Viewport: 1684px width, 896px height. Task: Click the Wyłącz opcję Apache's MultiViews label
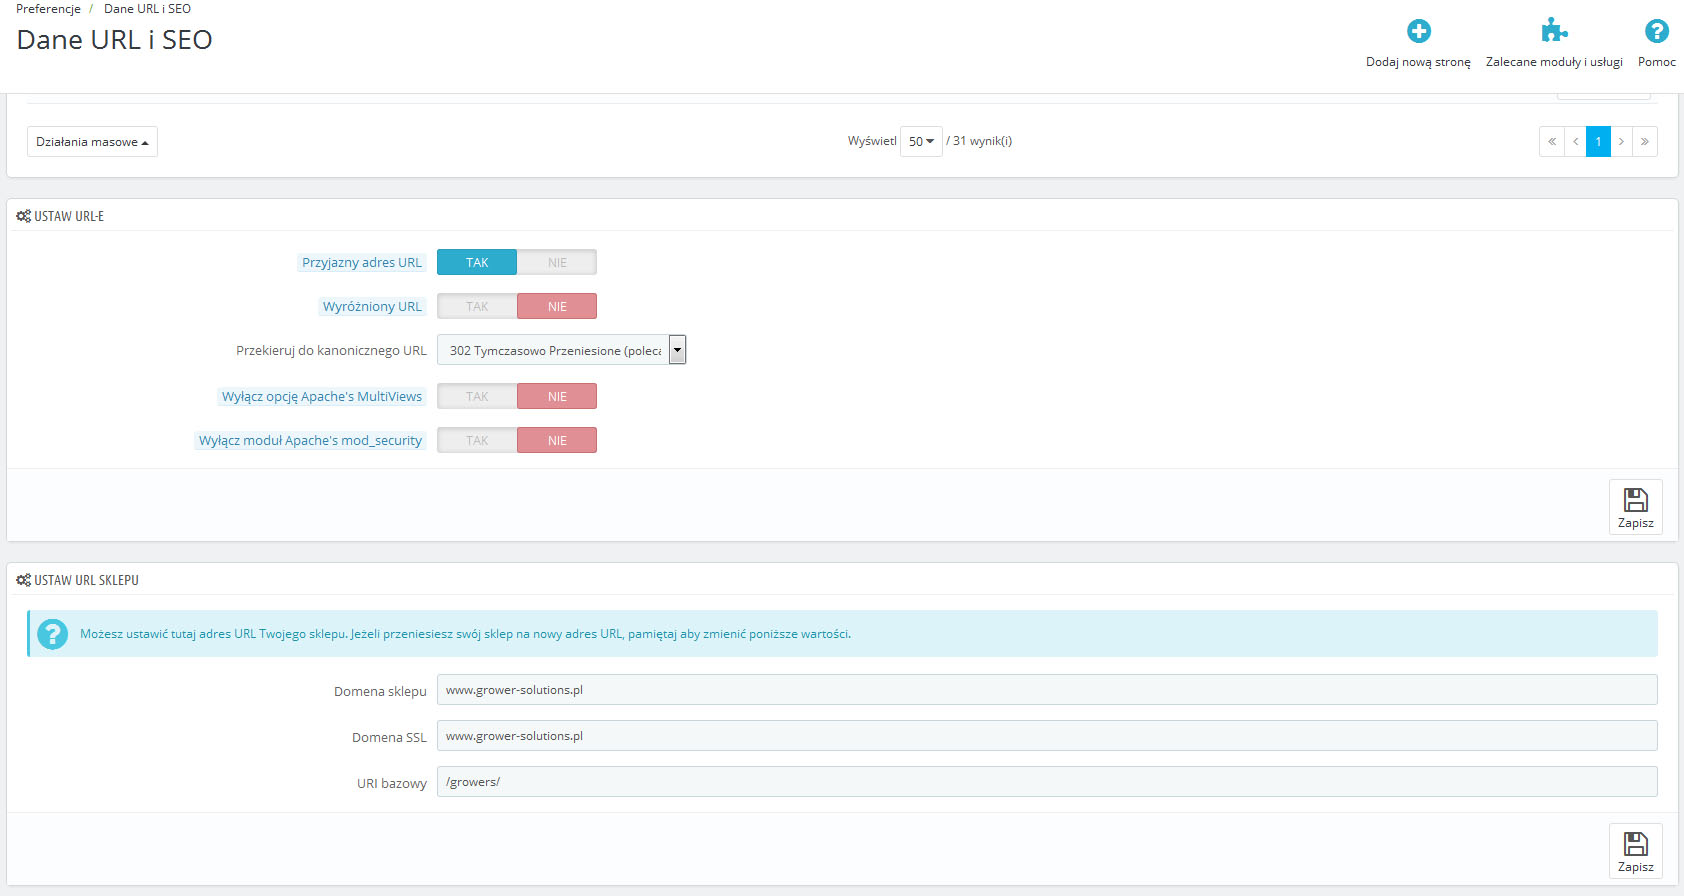click(322, 397)
